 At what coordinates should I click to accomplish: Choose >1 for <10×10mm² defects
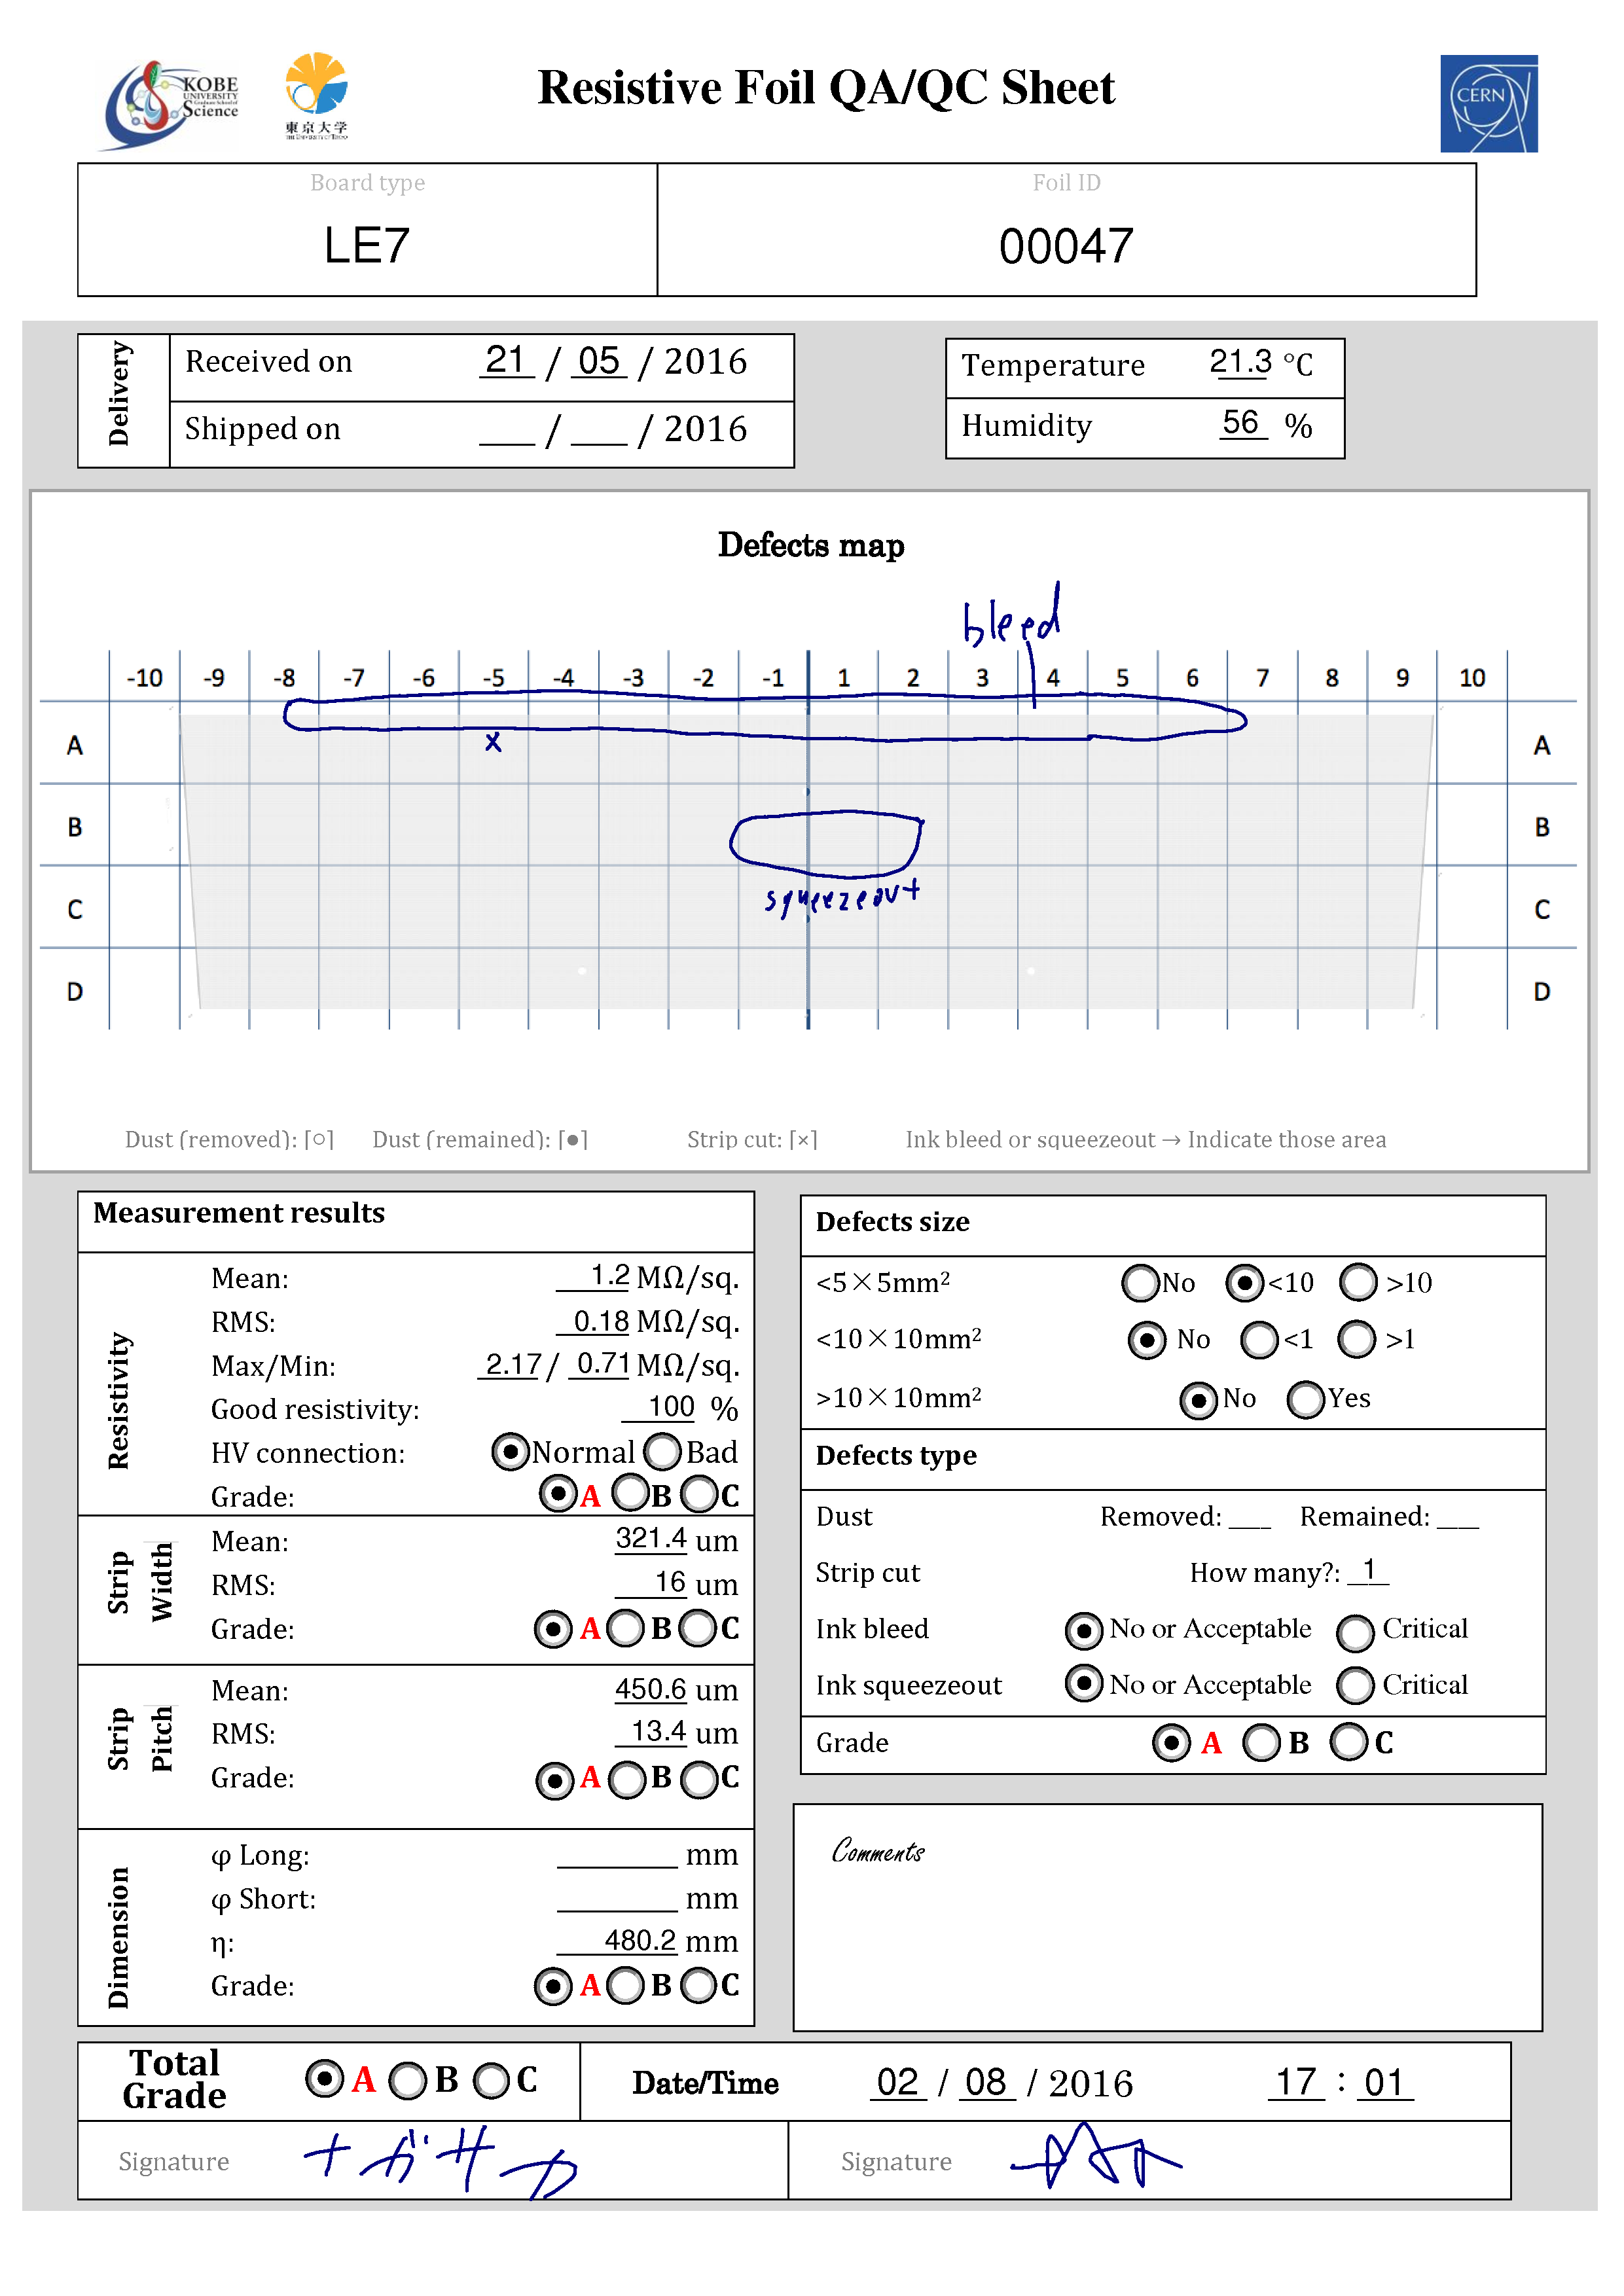coord(1357,1339)
